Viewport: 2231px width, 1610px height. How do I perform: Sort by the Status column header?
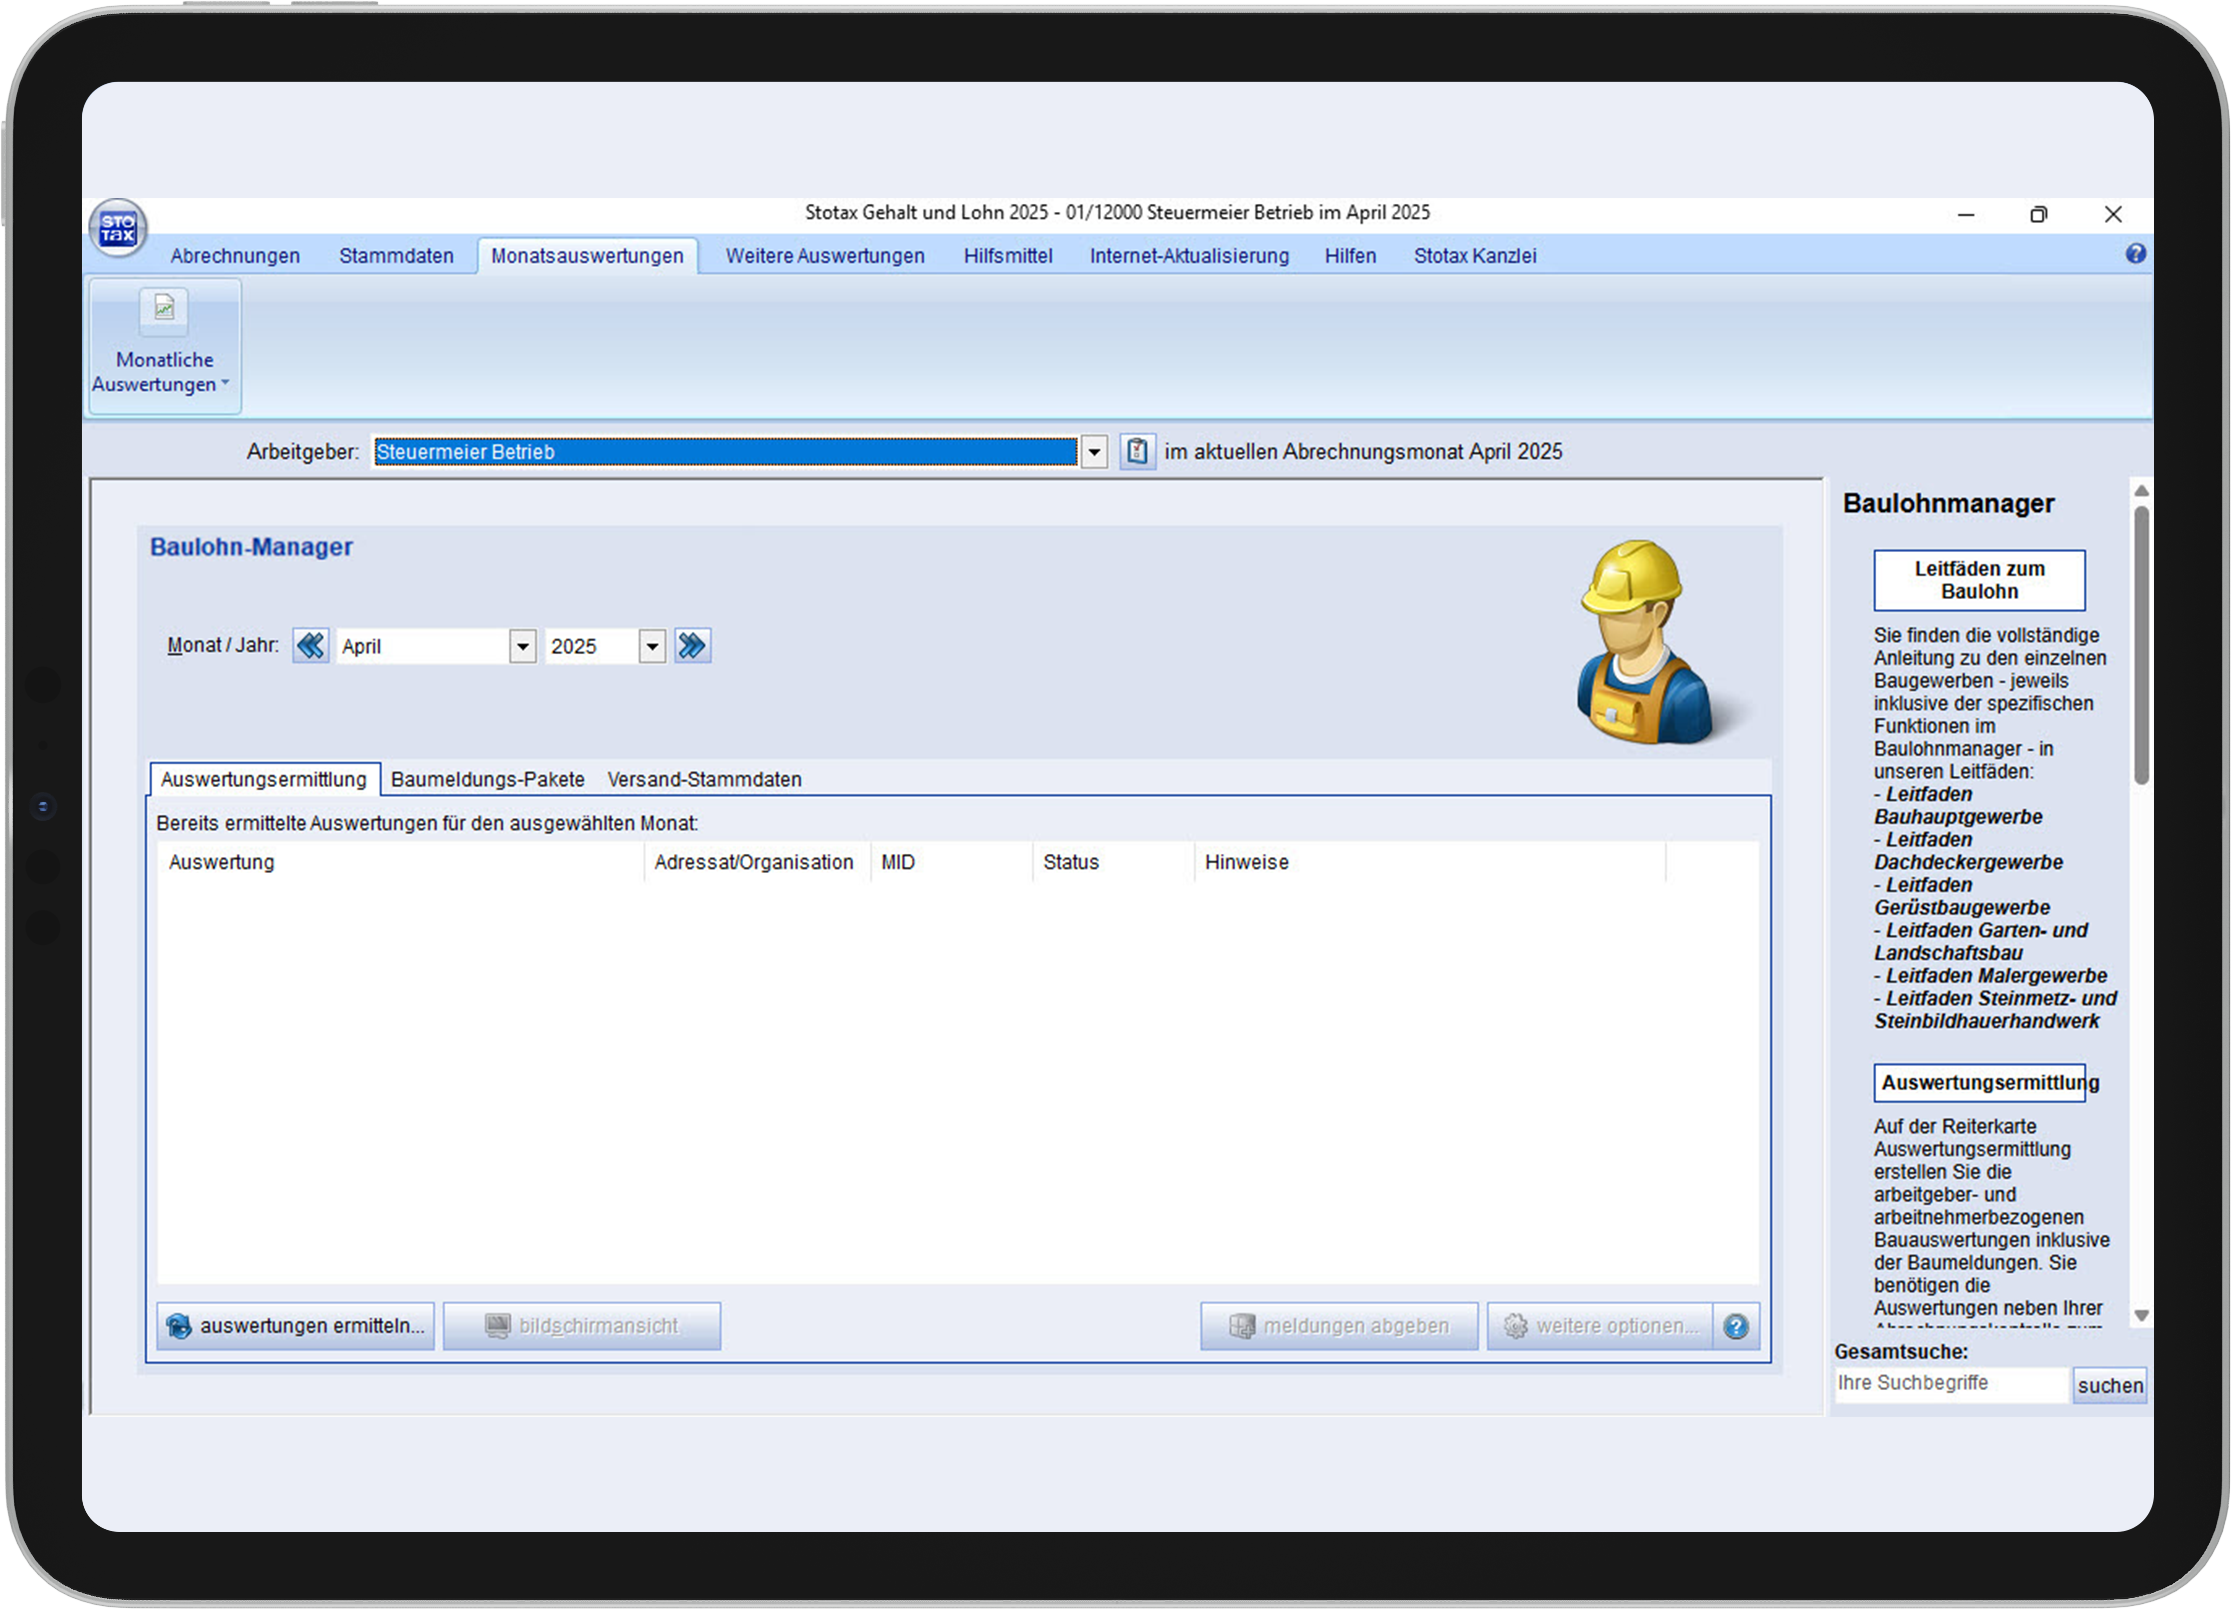[x=1113, y=862]
